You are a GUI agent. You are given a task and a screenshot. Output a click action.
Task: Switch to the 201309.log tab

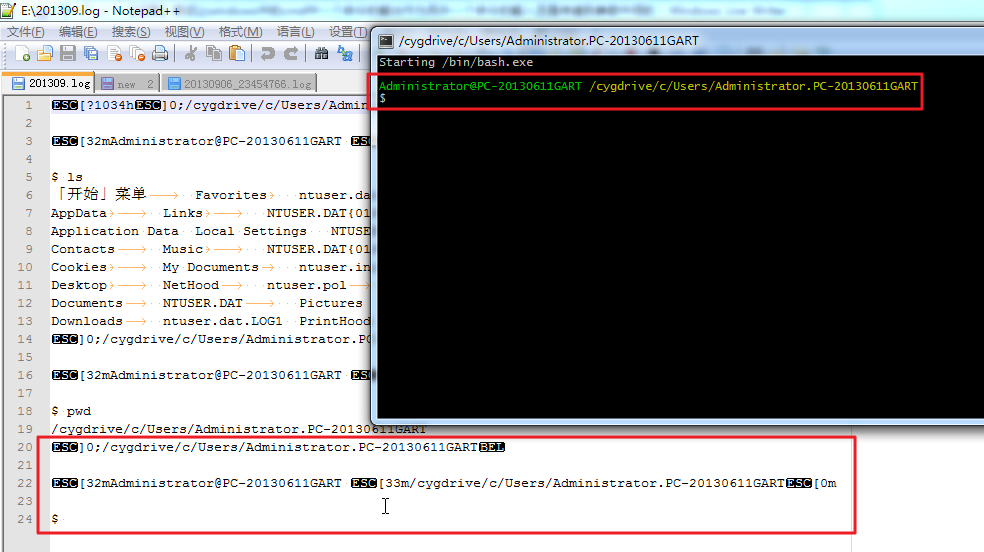[x=50, y=83]
